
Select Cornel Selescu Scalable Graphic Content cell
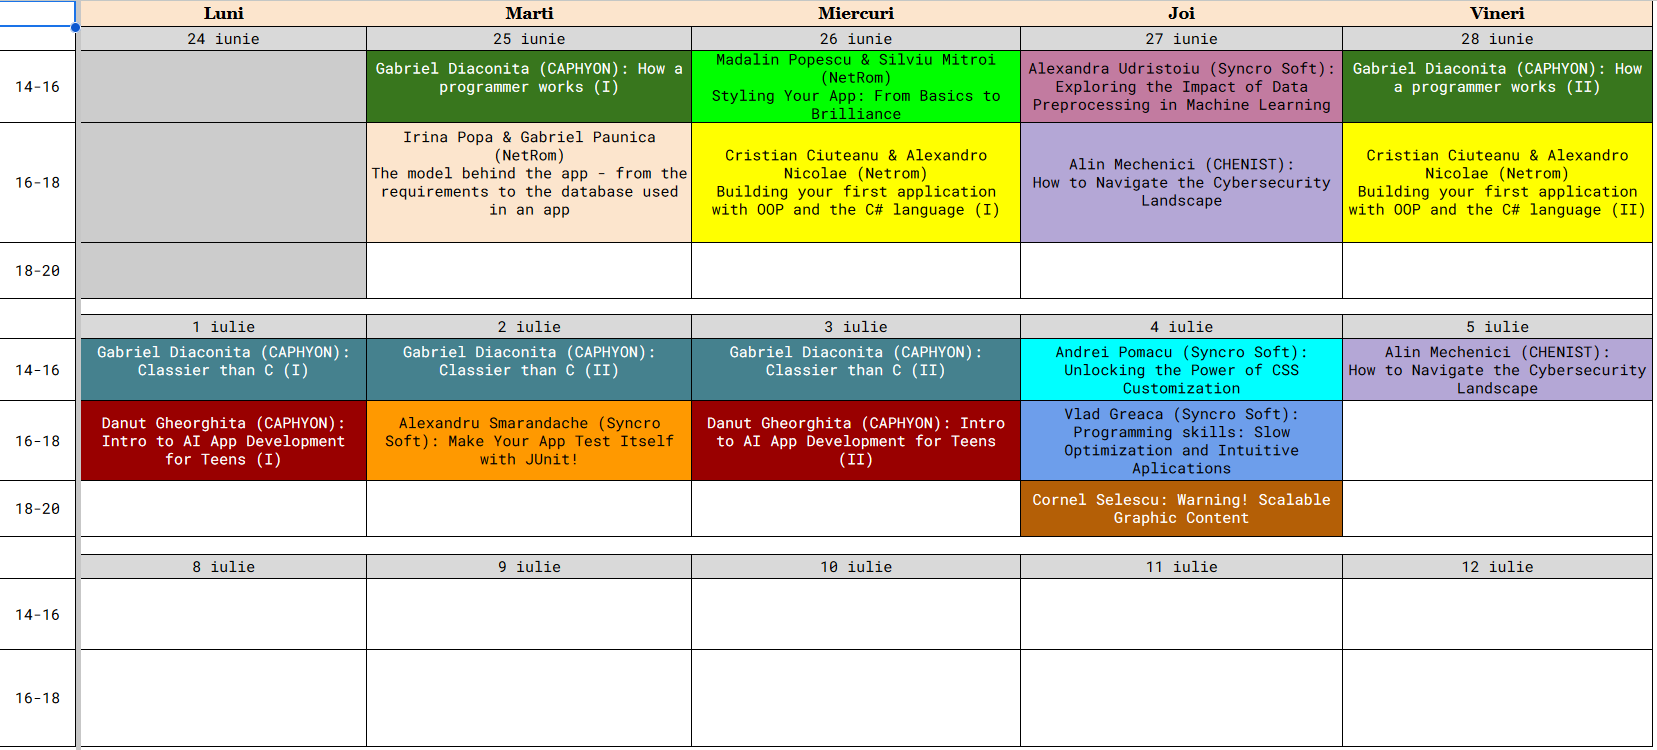(1181, 509)
